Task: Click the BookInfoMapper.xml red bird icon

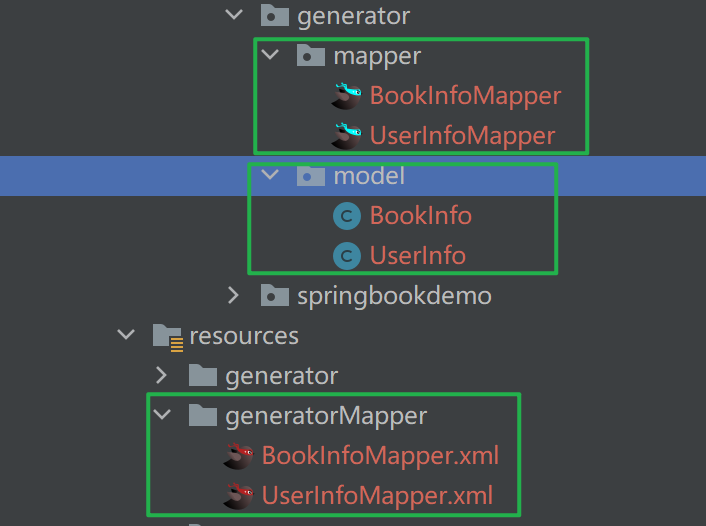Action: [239, 456]
